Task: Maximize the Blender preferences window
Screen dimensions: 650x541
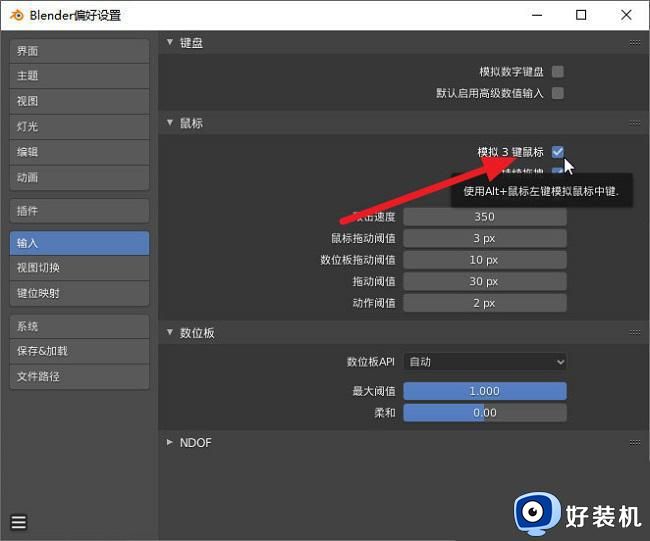Action: click(x=581, y=15)
